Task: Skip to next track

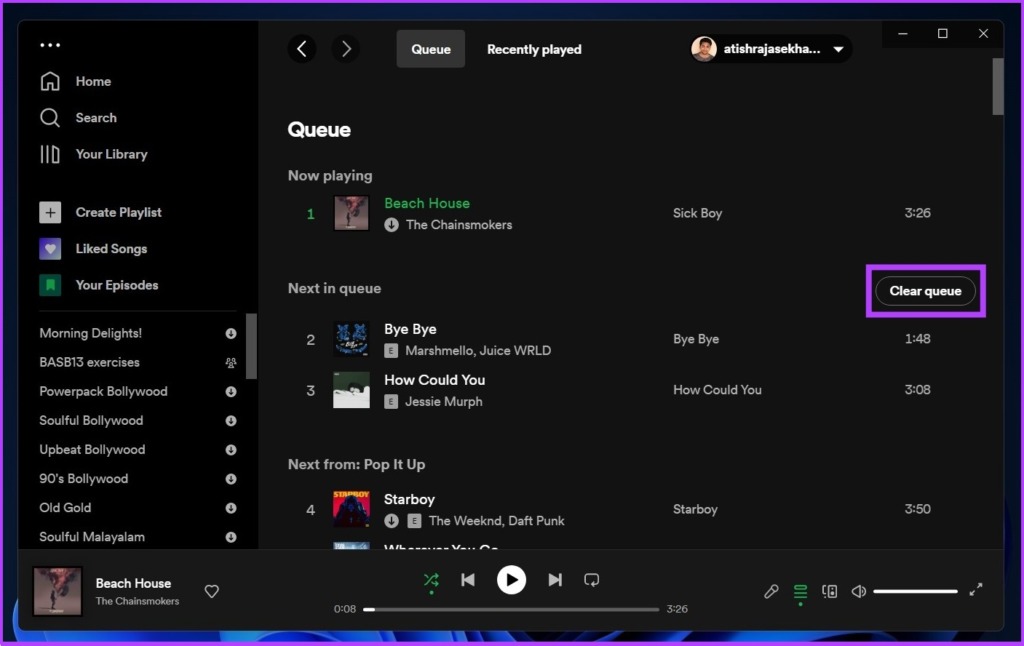Action: [555, 580]
